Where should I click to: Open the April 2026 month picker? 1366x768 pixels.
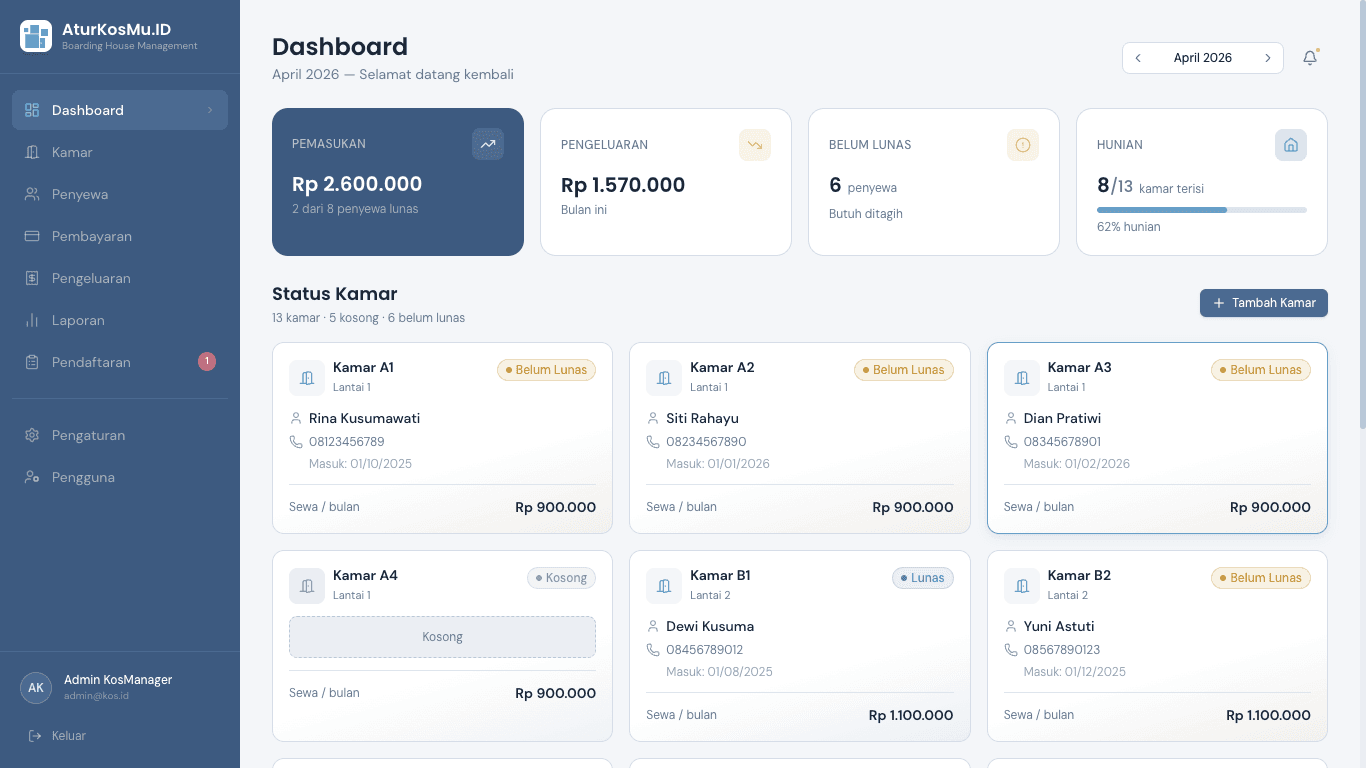point(1203,58)
